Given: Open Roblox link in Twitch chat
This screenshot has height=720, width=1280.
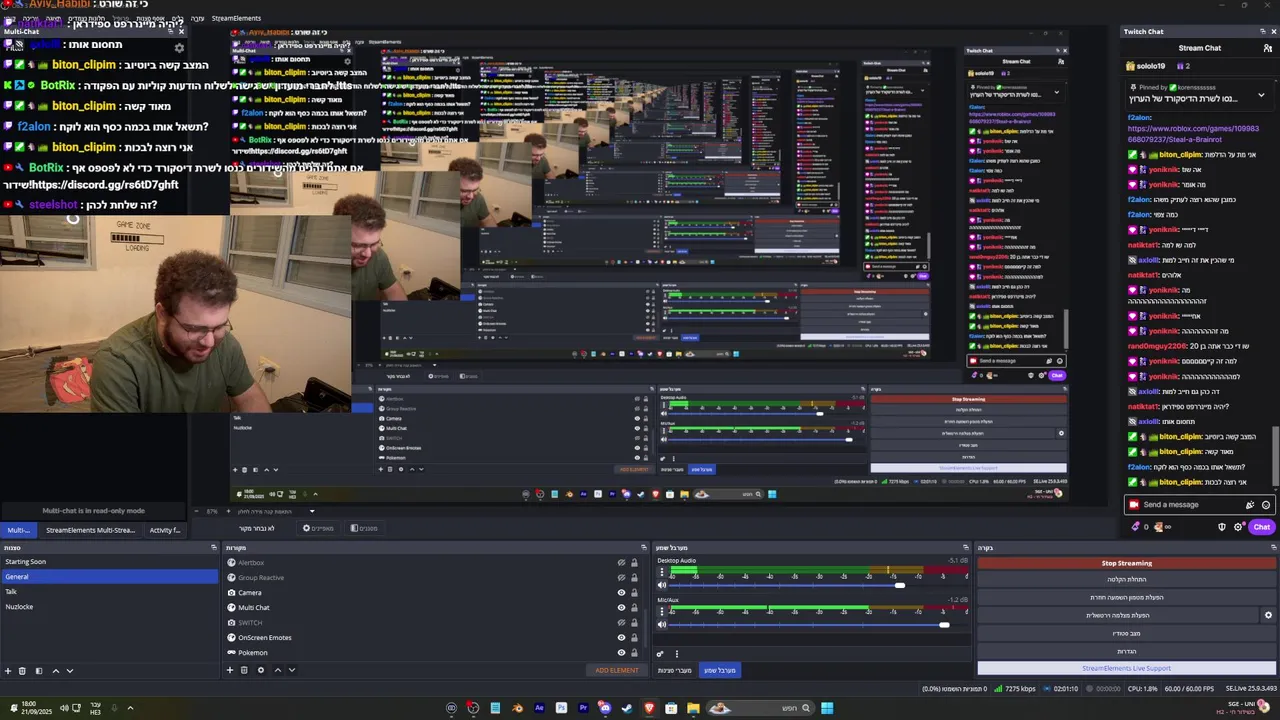Looking at the screenshot, I should [x=1193, y=134].
